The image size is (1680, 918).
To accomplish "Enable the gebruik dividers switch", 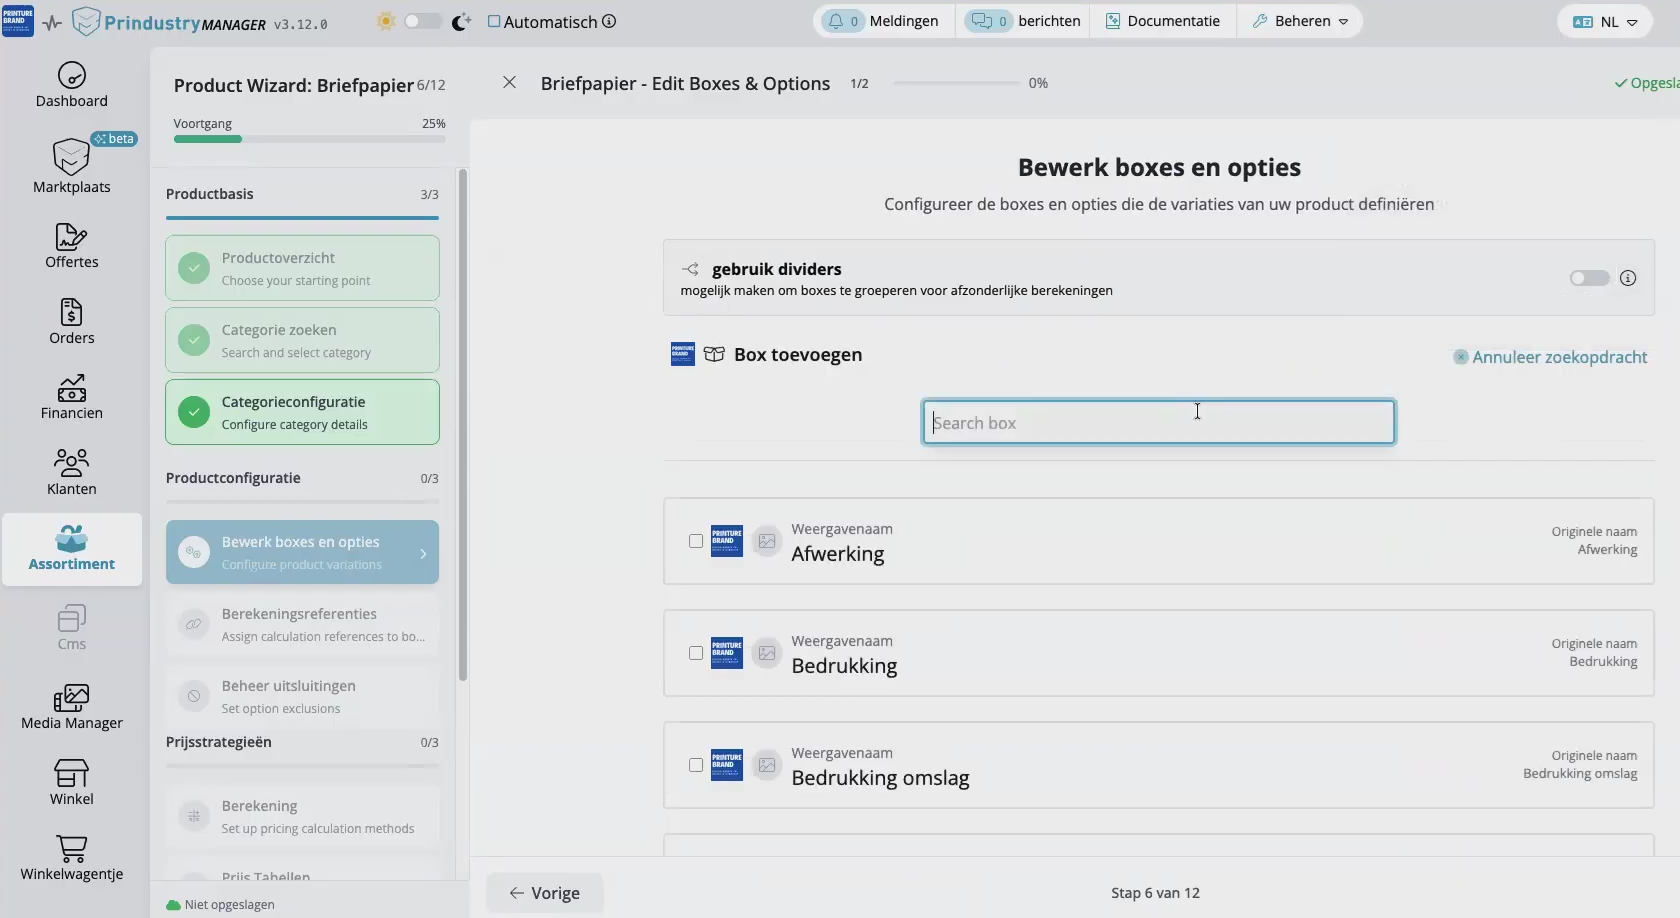I will tap(1589, 278).
